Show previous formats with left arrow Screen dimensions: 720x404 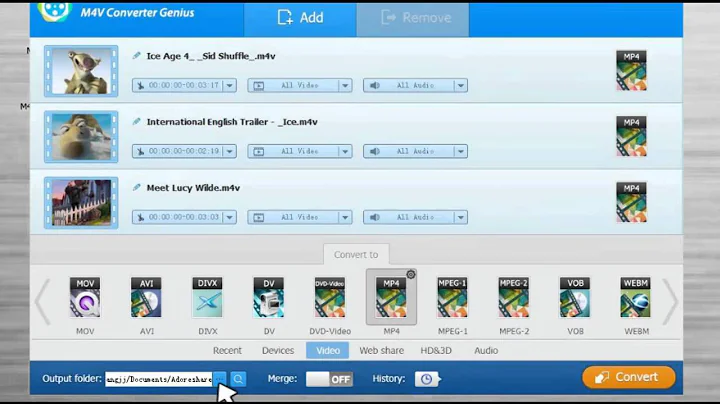pyautogui.click(x=43, y=302)
